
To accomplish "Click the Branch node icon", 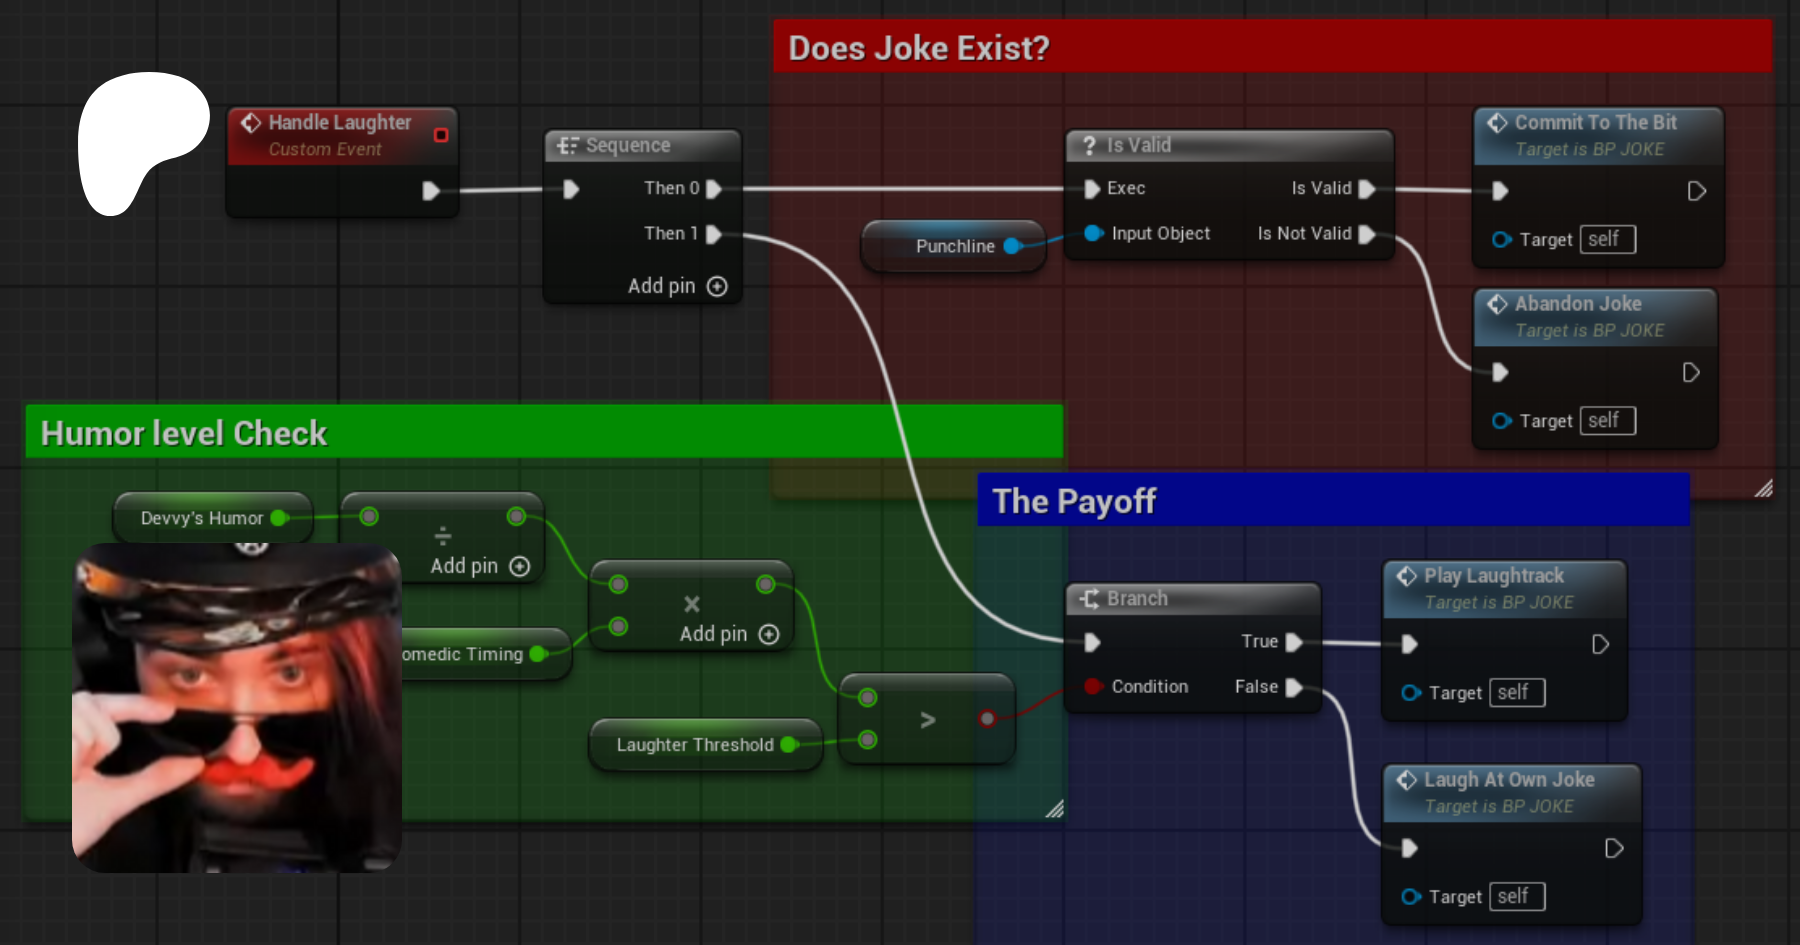I will point(1089,598).
